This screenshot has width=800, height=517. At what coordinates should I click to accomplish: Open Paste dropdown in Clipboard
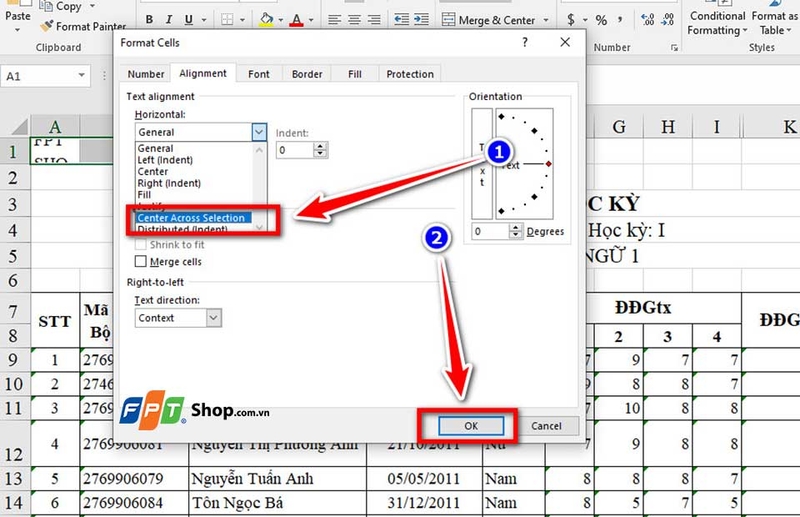coord(17,30)
